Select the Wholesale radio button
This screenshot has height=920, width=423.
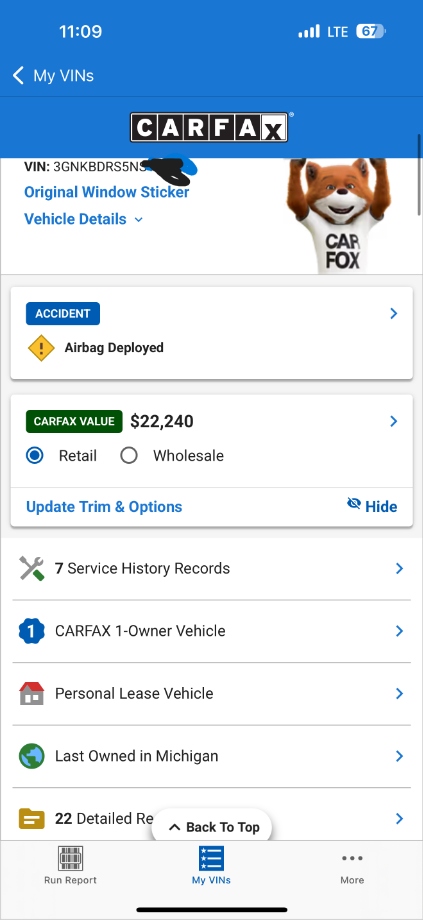(128, 456)
